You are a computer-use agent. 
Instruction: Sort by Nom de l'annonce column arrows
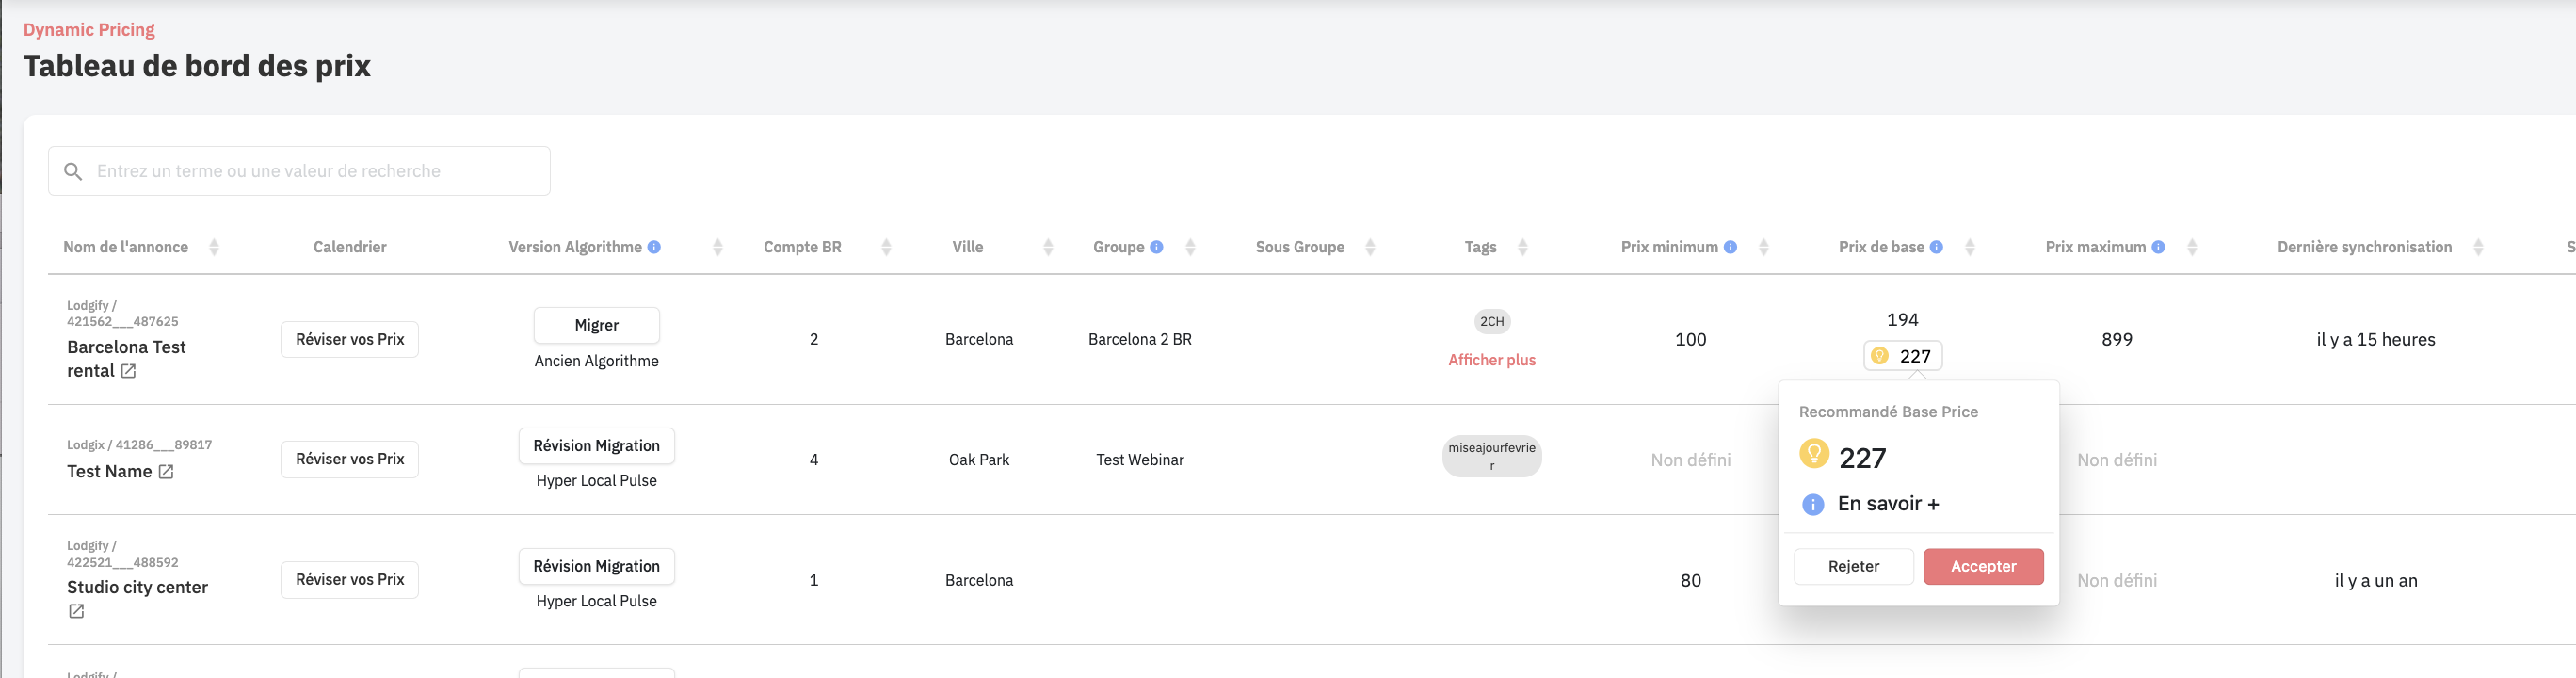[214, 247]
